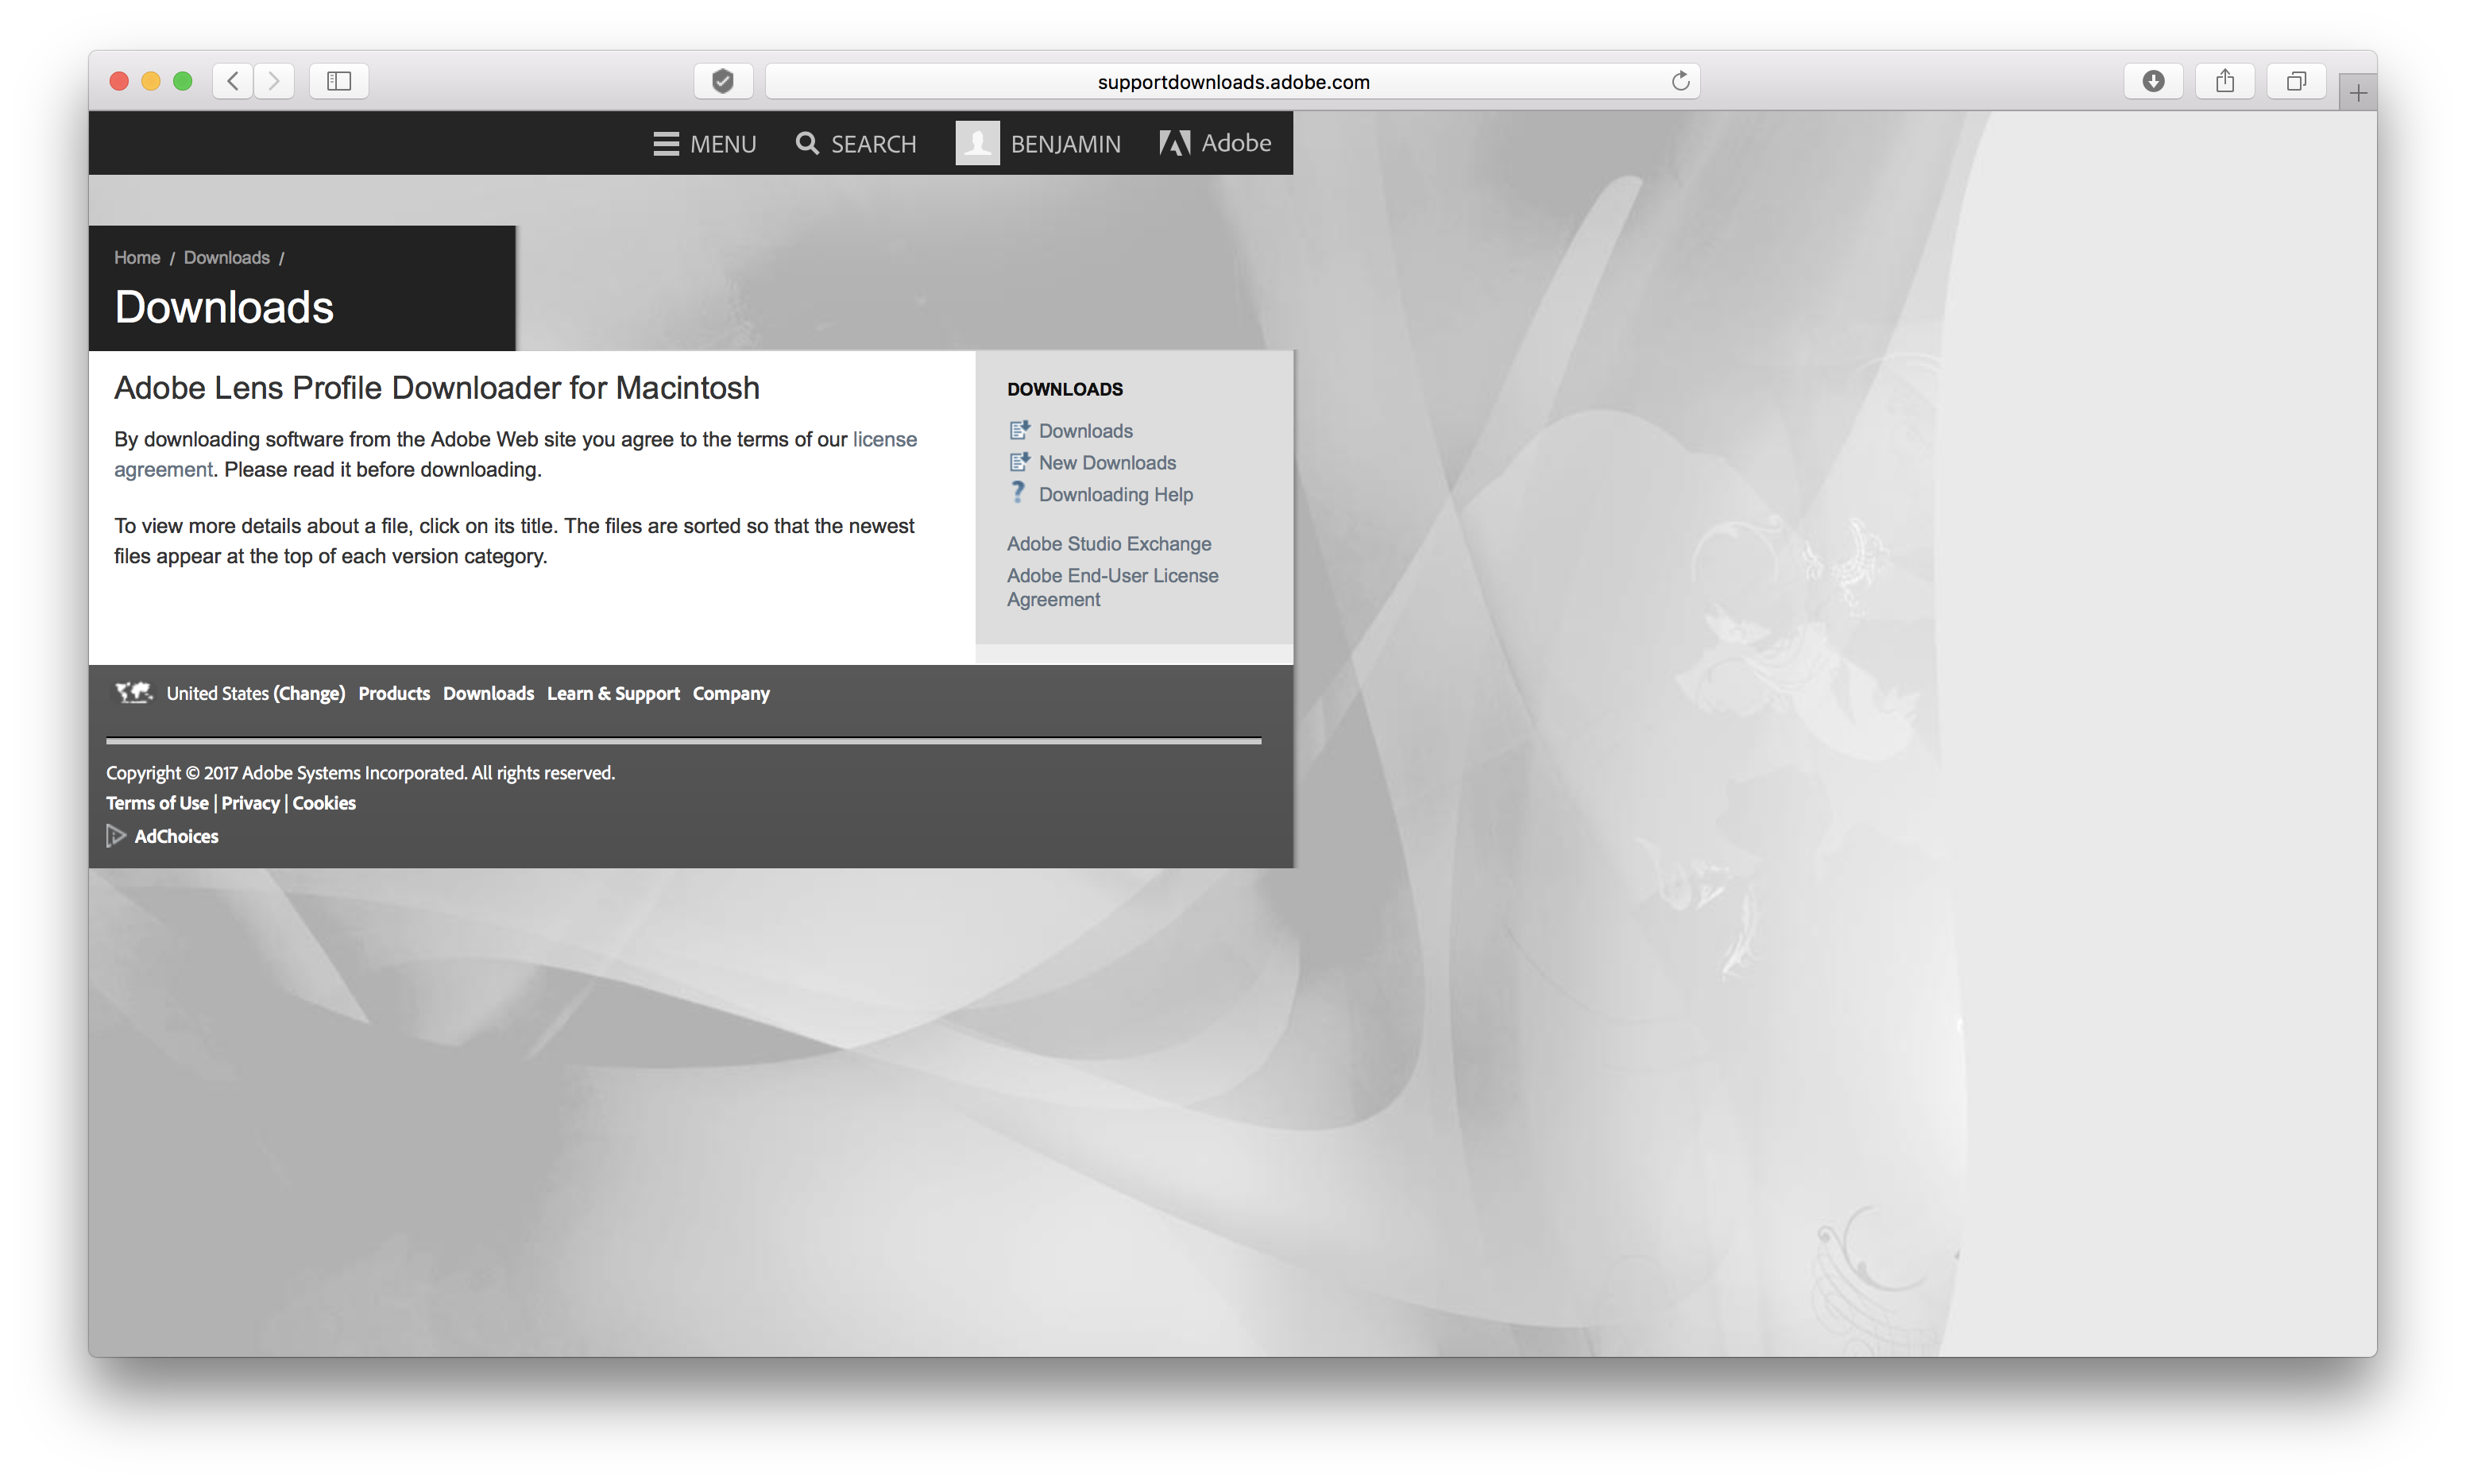Click the Privacy link in footer
Screen dimensions: 2466x1484
coord(249,802)
